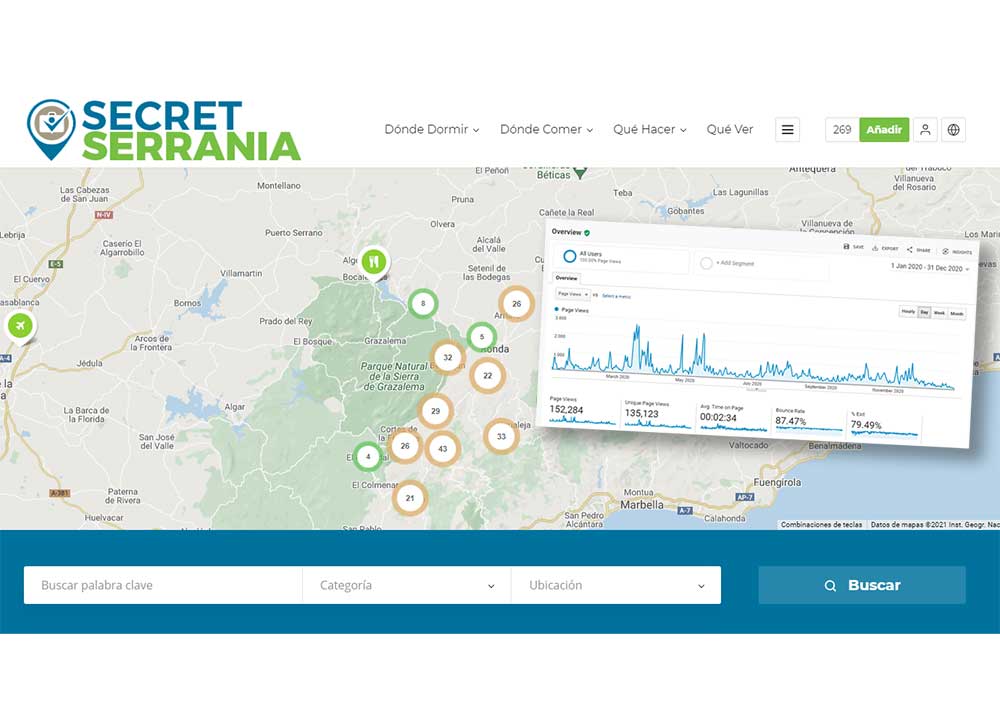Click the airport plane map marker
Viewport: 1000px width, 725px height.
[x=18, y=326]
